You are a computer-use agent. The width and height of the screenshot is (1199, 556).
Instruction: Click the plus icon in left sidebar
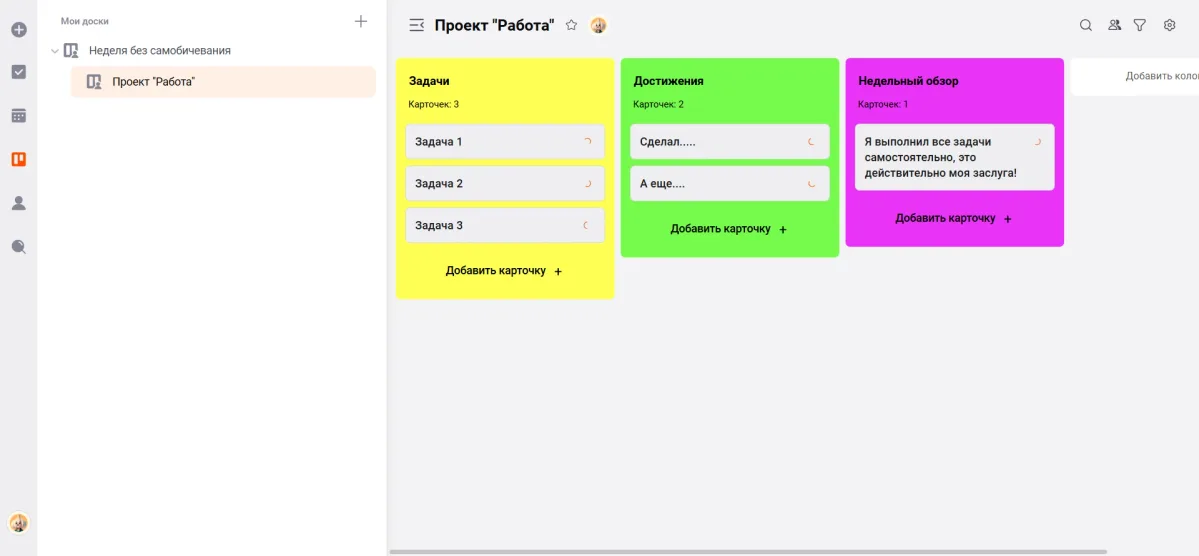click(x=18, y=30)
